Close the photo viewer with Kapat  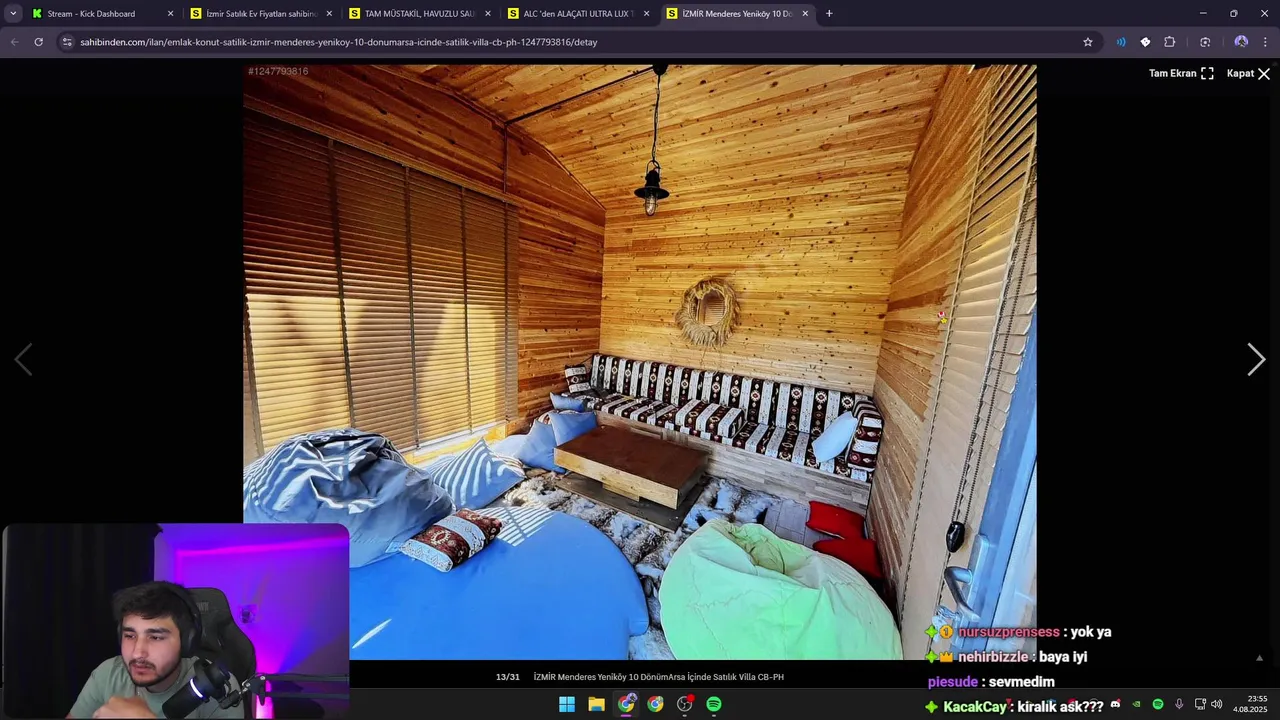1248,74
